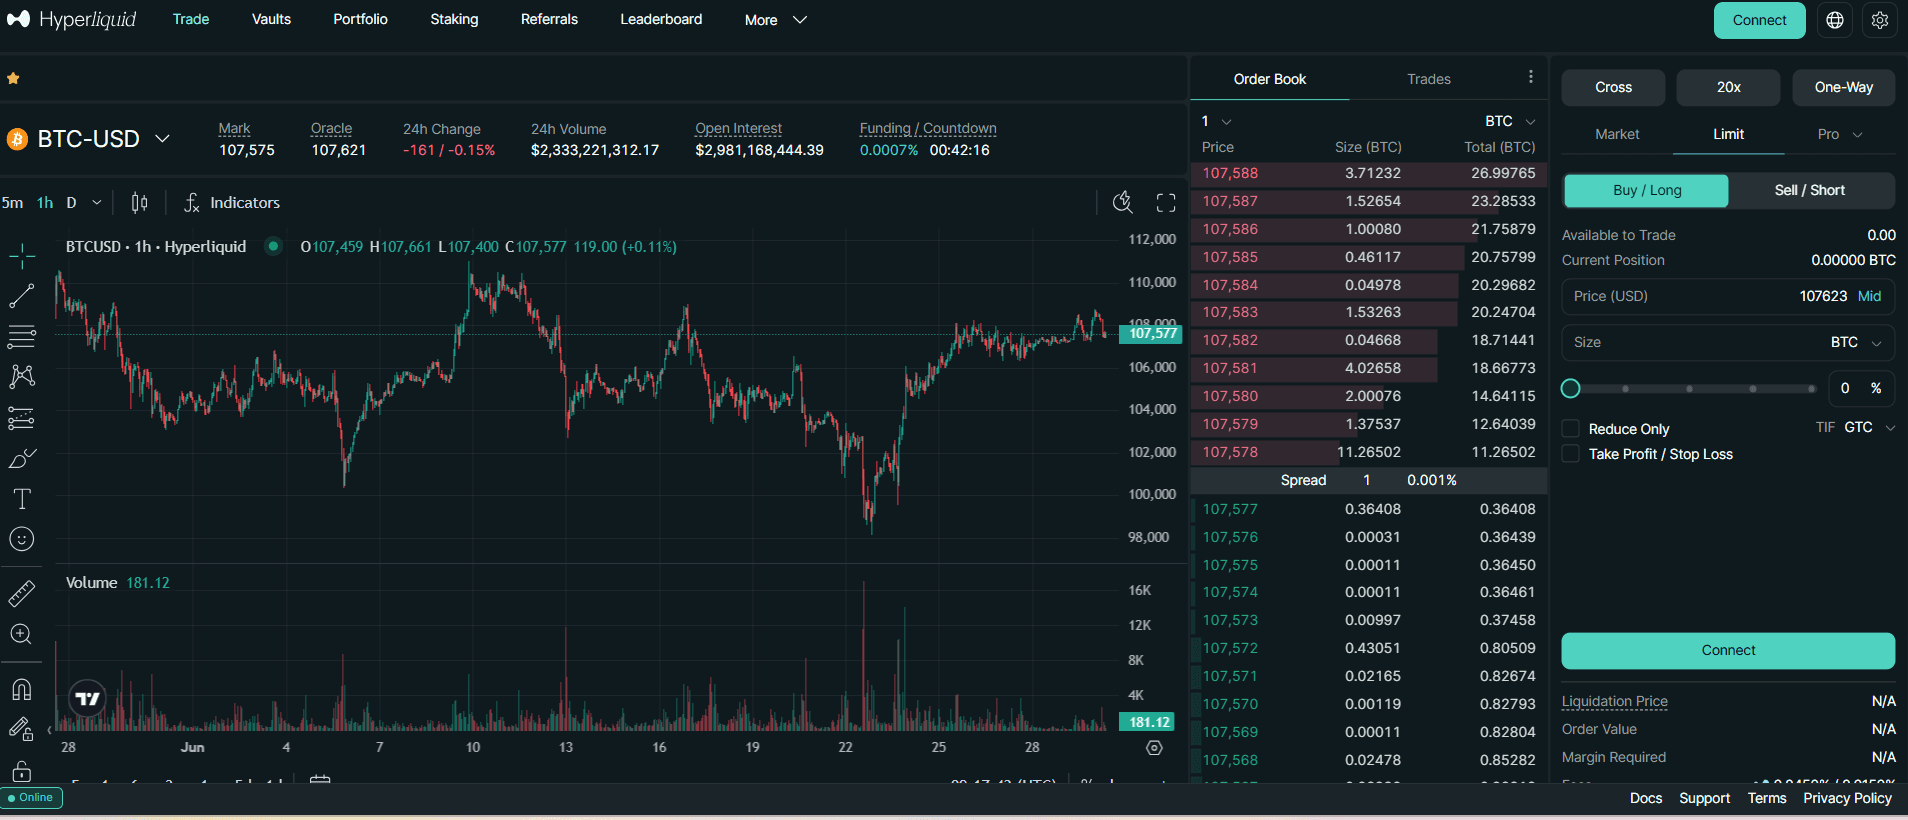
Task: Toggle fullscreen chart mode
Action: [x=1166, y=203]
